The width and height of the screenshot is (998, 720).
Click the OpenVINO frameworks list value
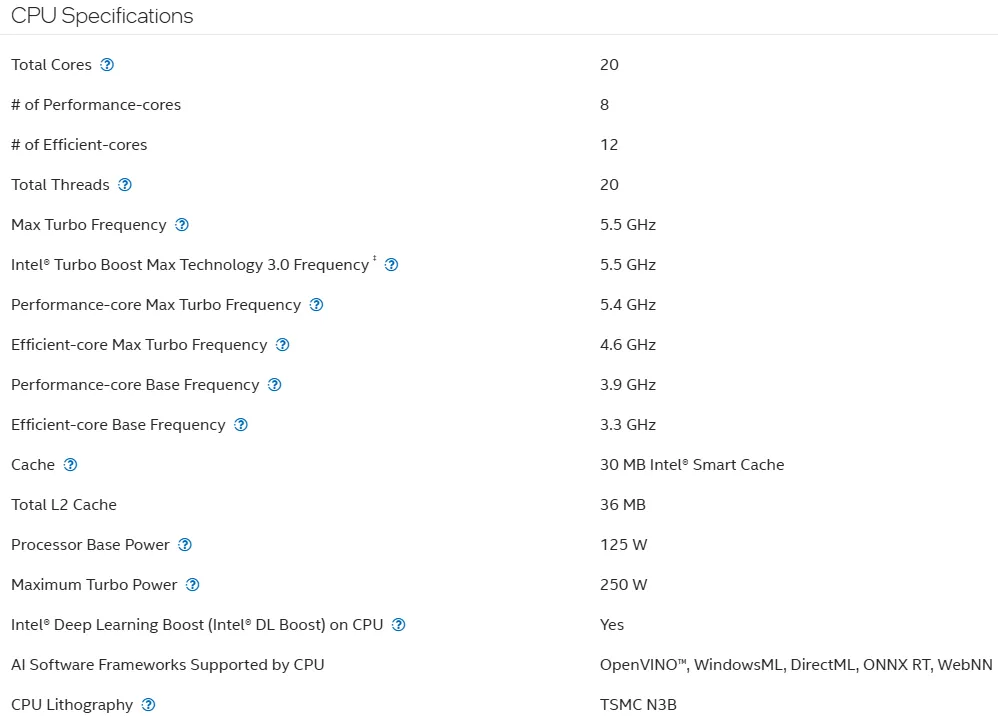[x=796, y=665]
